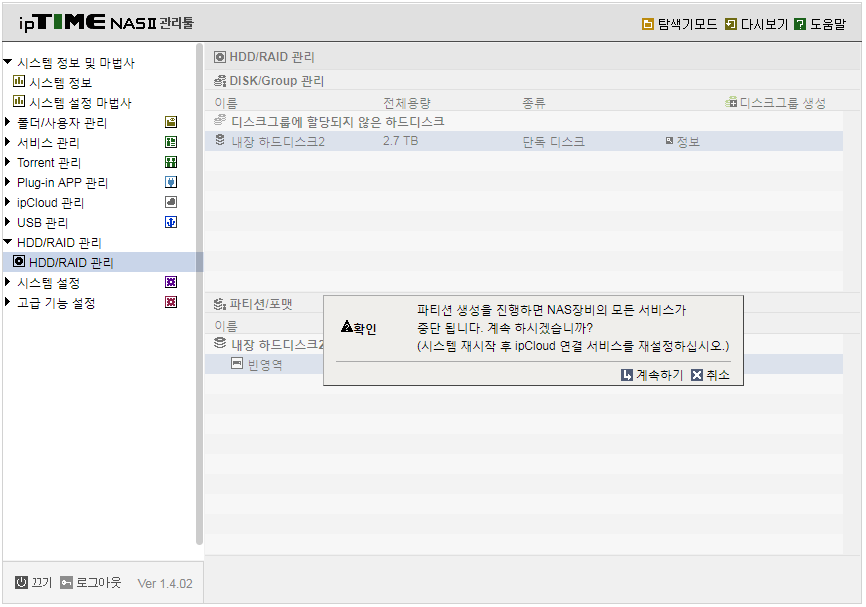
Task: Expand the 폴더/사용자 관리 tree arrow
Action: (x=8, y=122)
